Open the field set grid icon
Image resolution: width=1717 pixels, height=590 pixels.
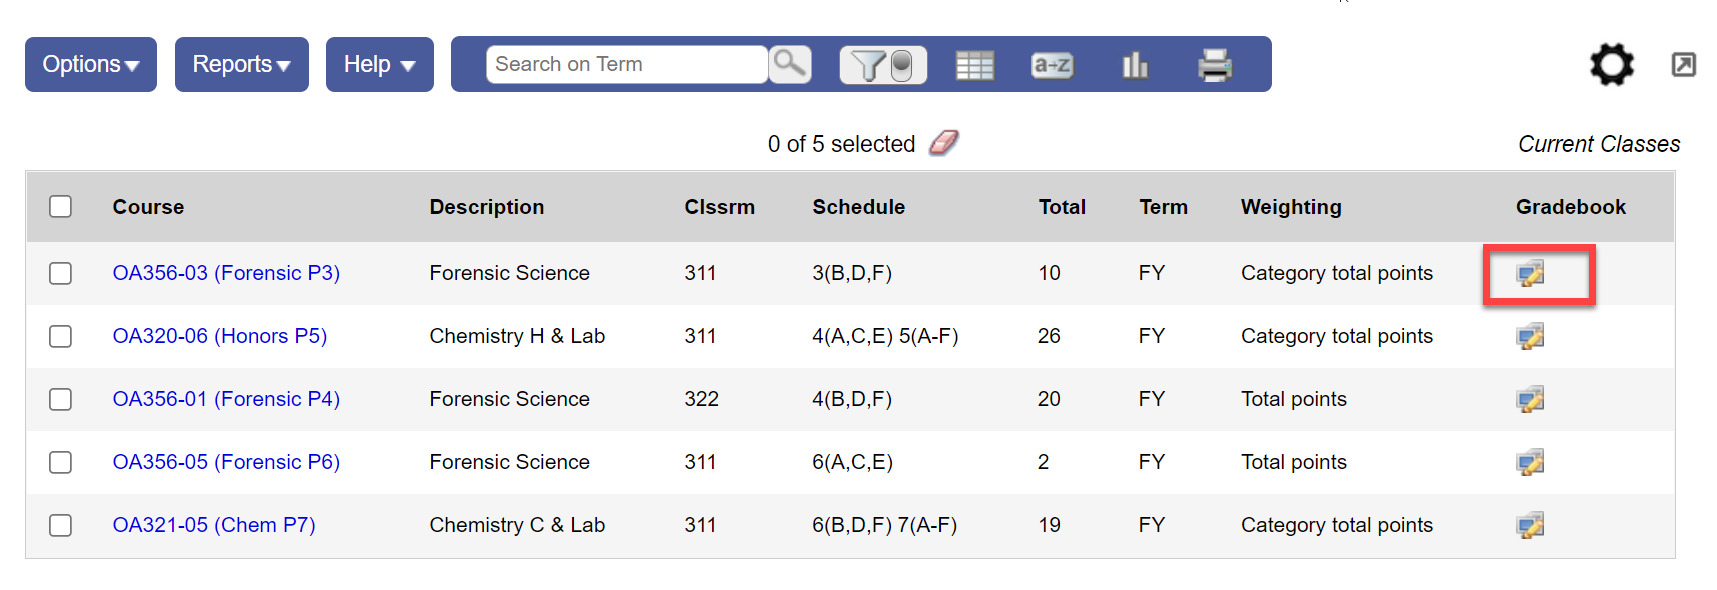point(975,64)
